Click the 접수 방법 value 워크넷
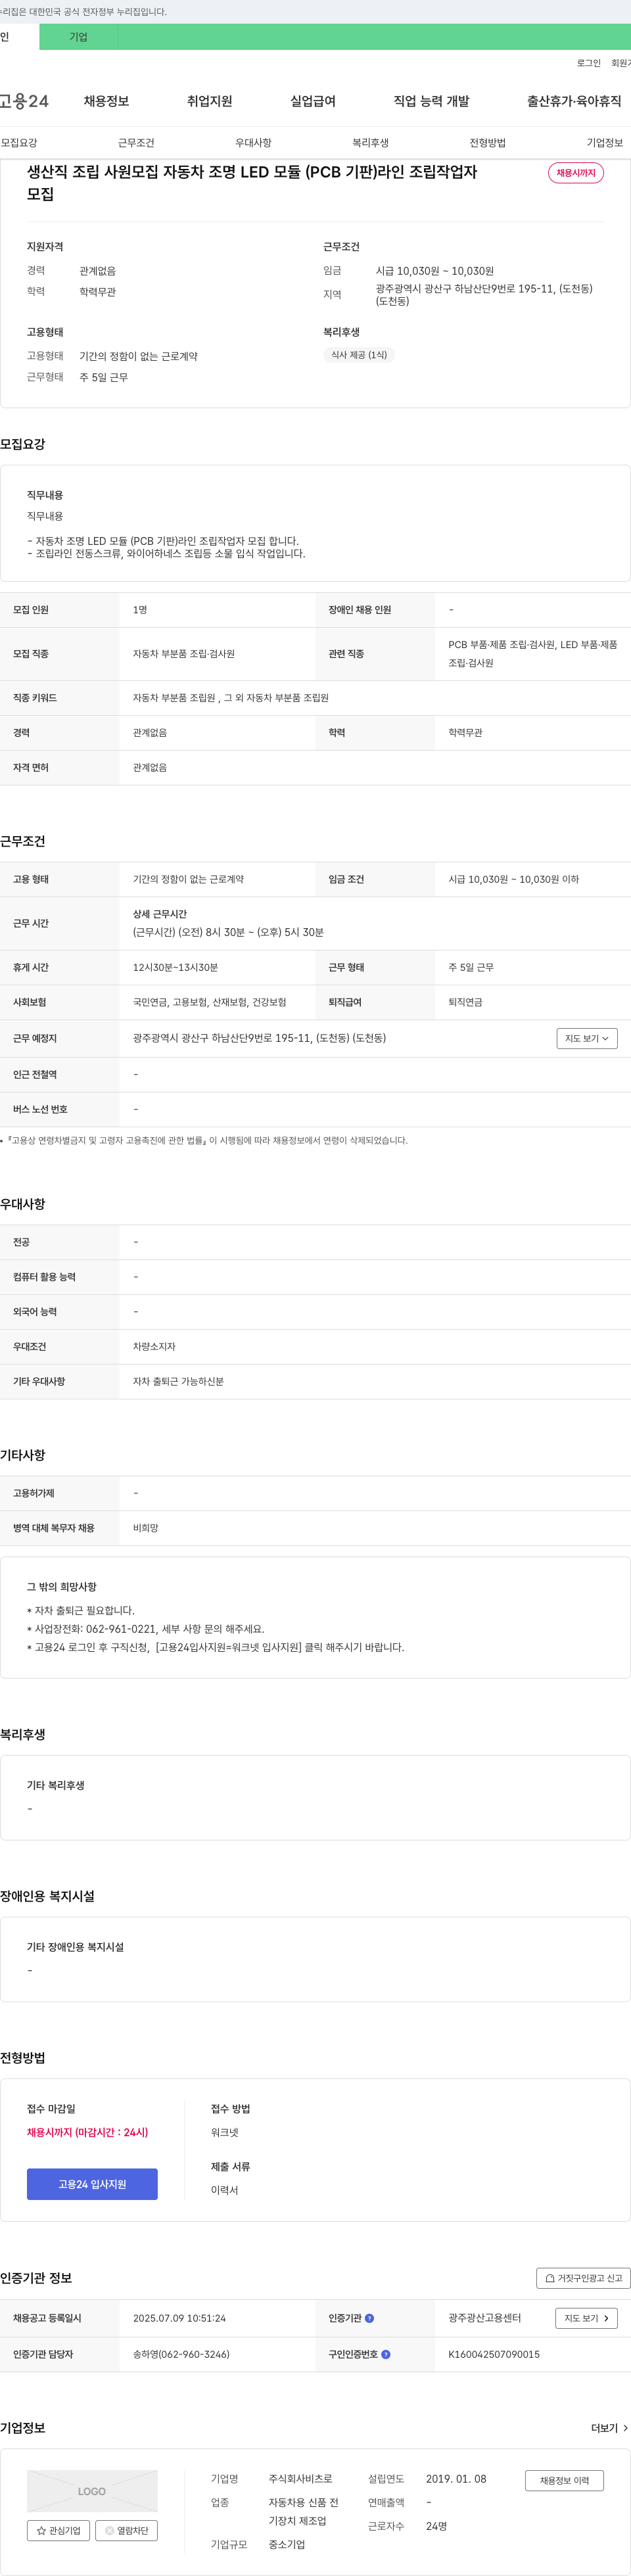This screenshot has width=631, height=2576. coord(224,2132)
